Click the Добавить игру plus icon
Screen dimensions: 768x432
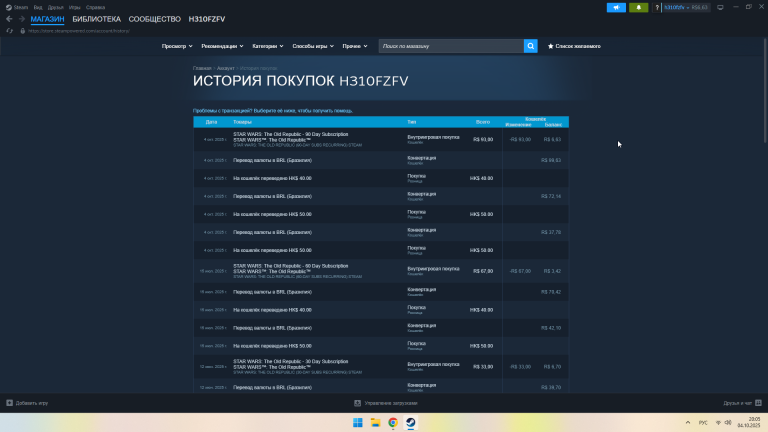[9, 403]
